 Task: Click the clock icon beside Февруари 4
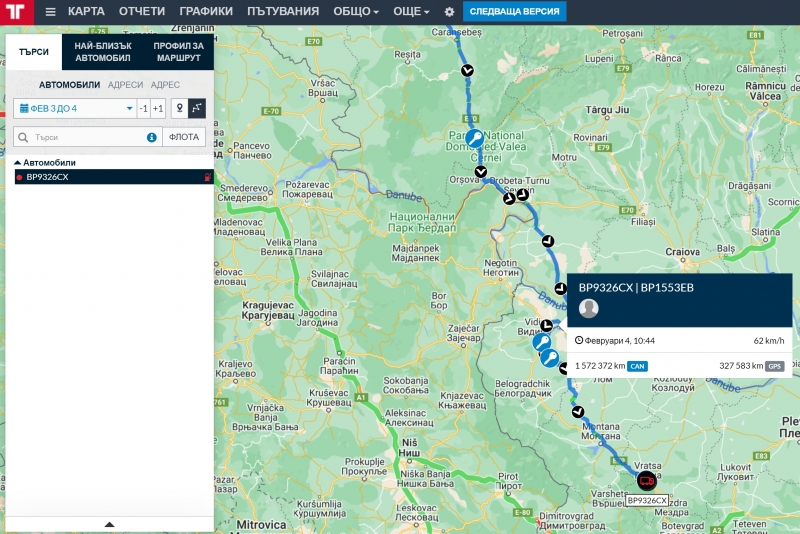(x=579, y=340)
